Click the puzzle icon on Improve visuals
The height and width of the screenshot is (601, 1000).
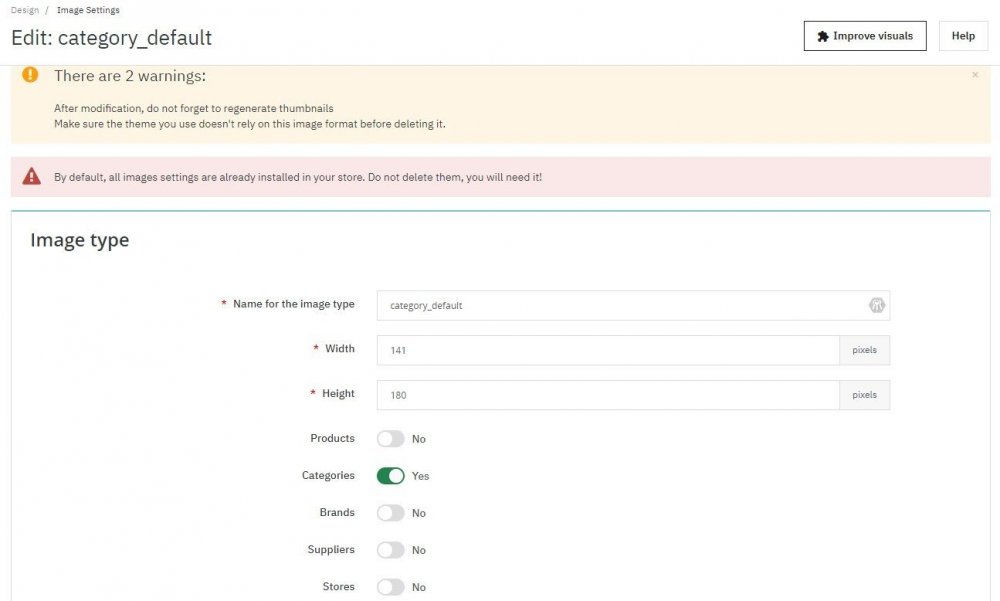(822, 35)
